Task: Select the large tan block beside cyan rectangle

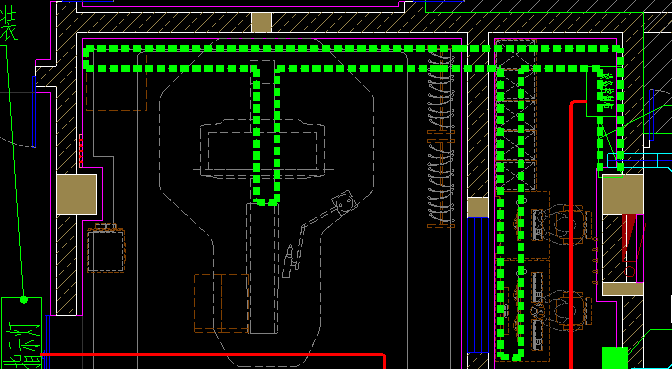Action: (623, 195)
